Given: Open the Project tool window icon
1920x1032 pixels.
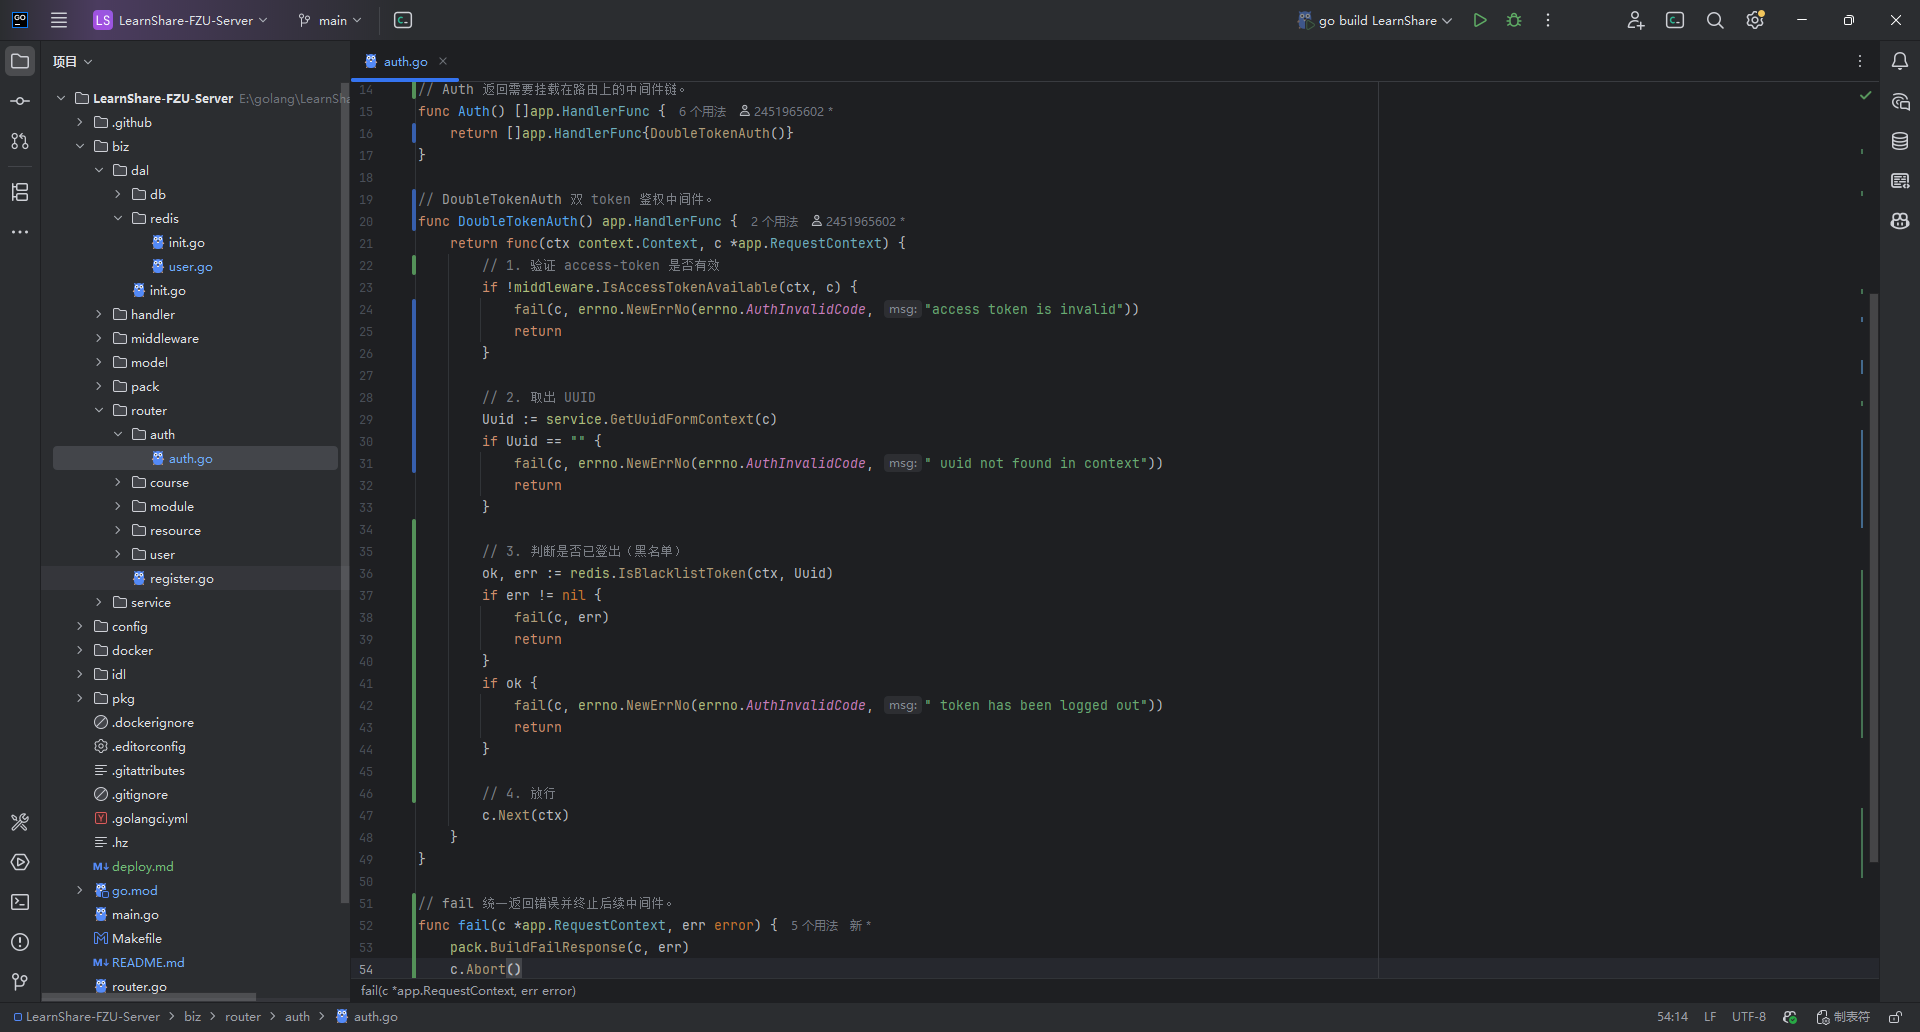Looking at the screenshot, I should (20, 61).
